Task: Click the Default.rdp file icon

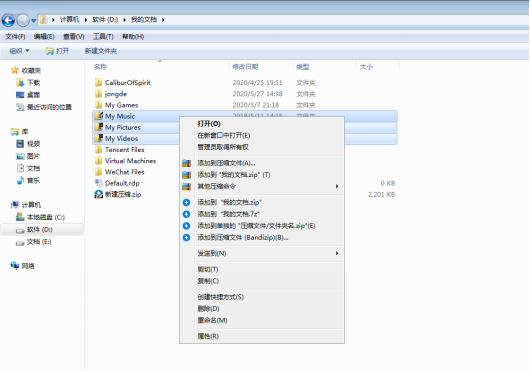Action: point(99,183)
